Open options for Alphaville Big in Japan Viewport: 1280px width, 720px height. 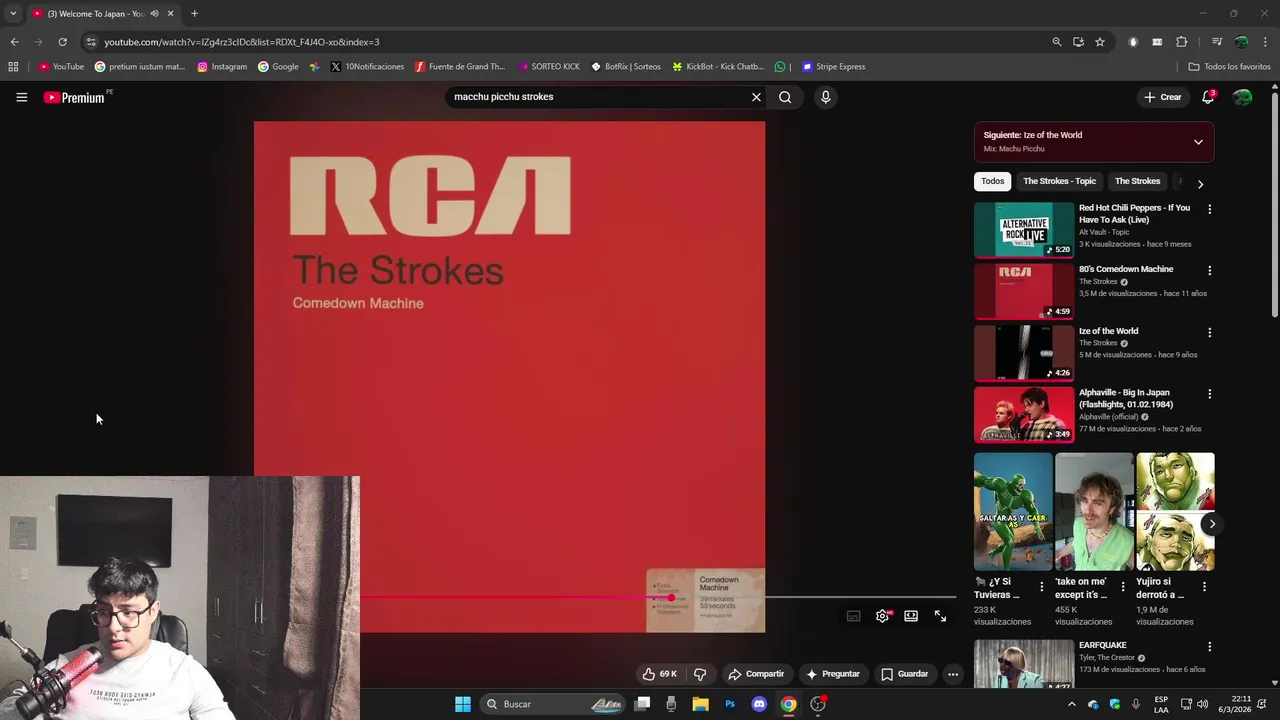coord(1209,394)
